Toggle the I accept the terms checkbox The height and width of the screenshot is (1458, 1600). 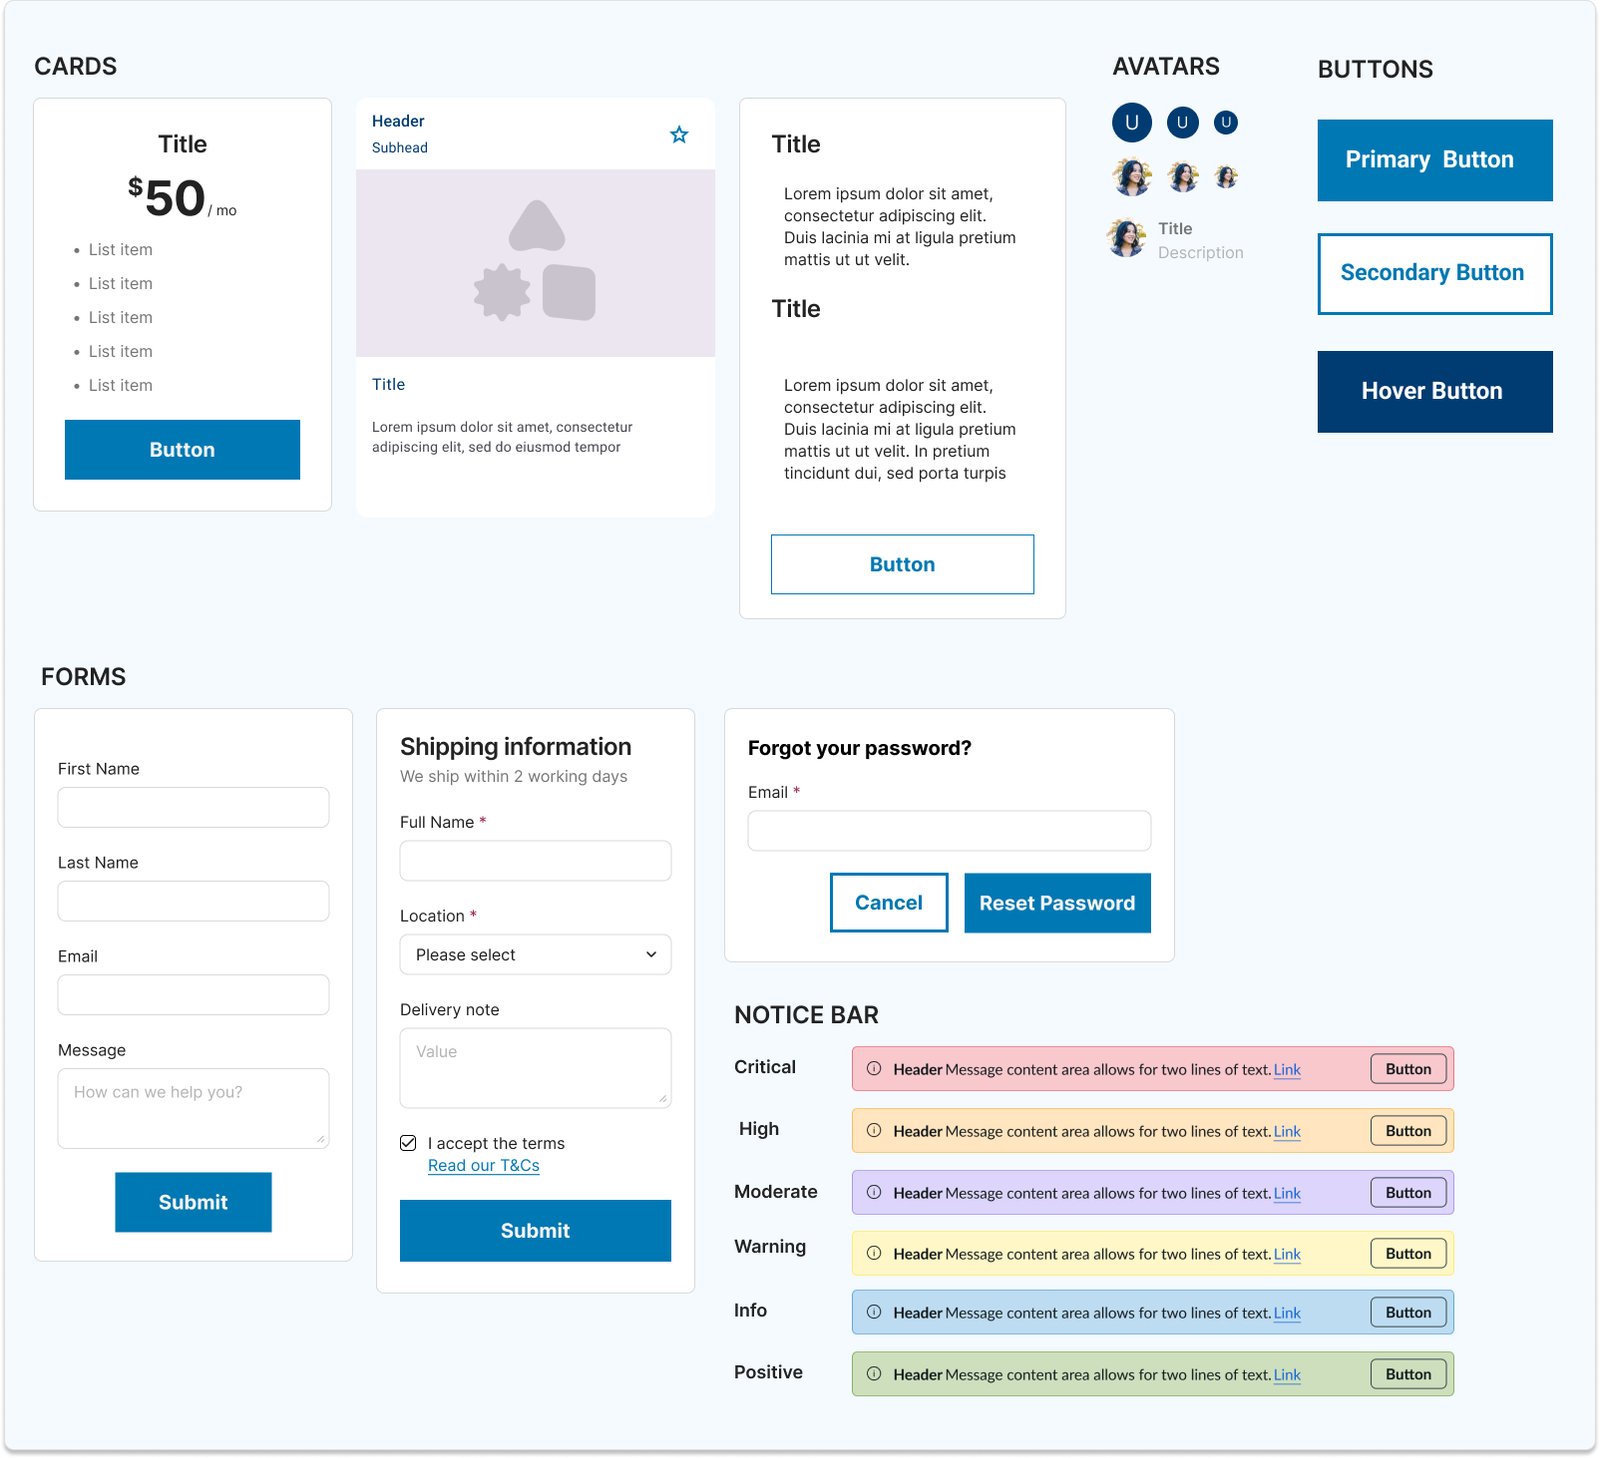coord(408,1143)
